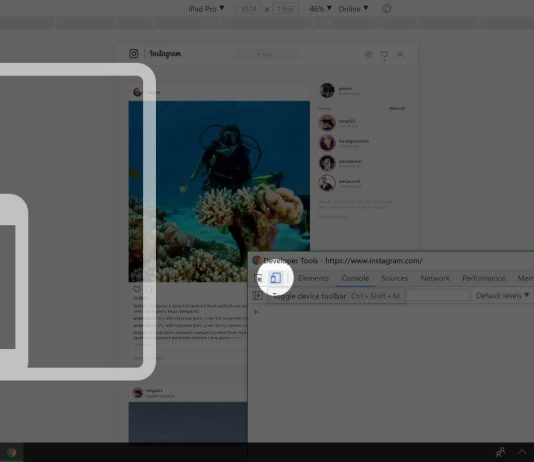Click the Instagram wordmark
The image size is (534, 462).
pyautogui.click(x=166, y=53)
